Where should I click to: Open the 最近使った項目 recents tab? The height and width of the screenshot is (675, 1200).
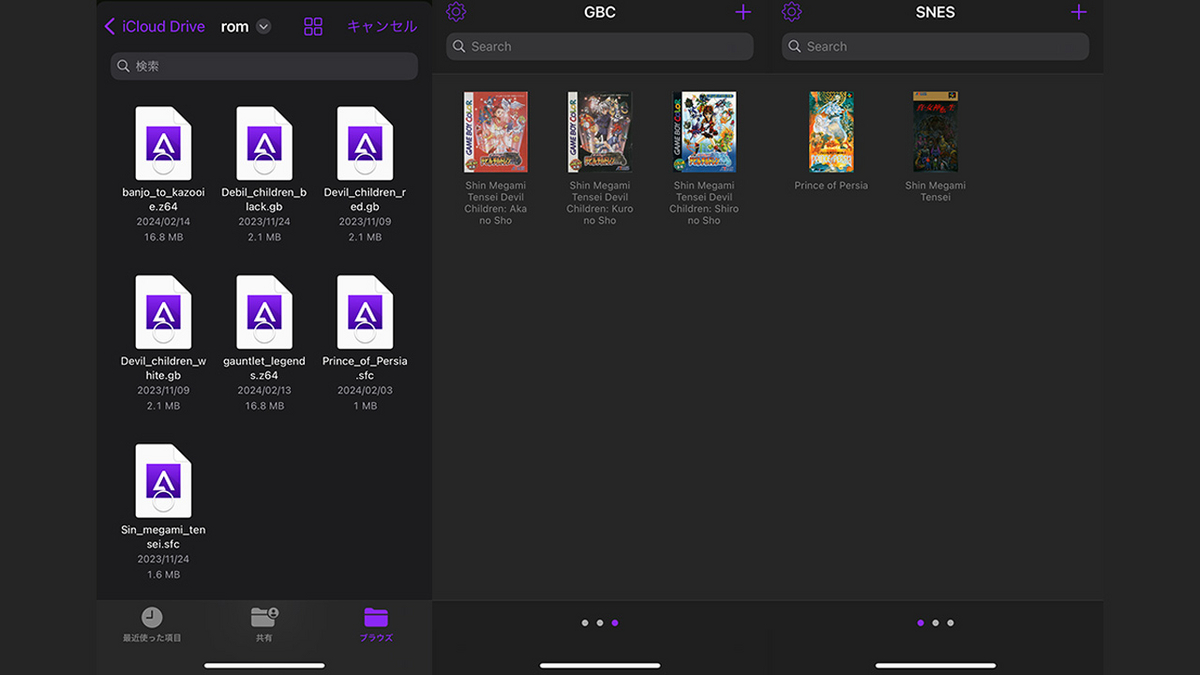click(x=152, y=624)
